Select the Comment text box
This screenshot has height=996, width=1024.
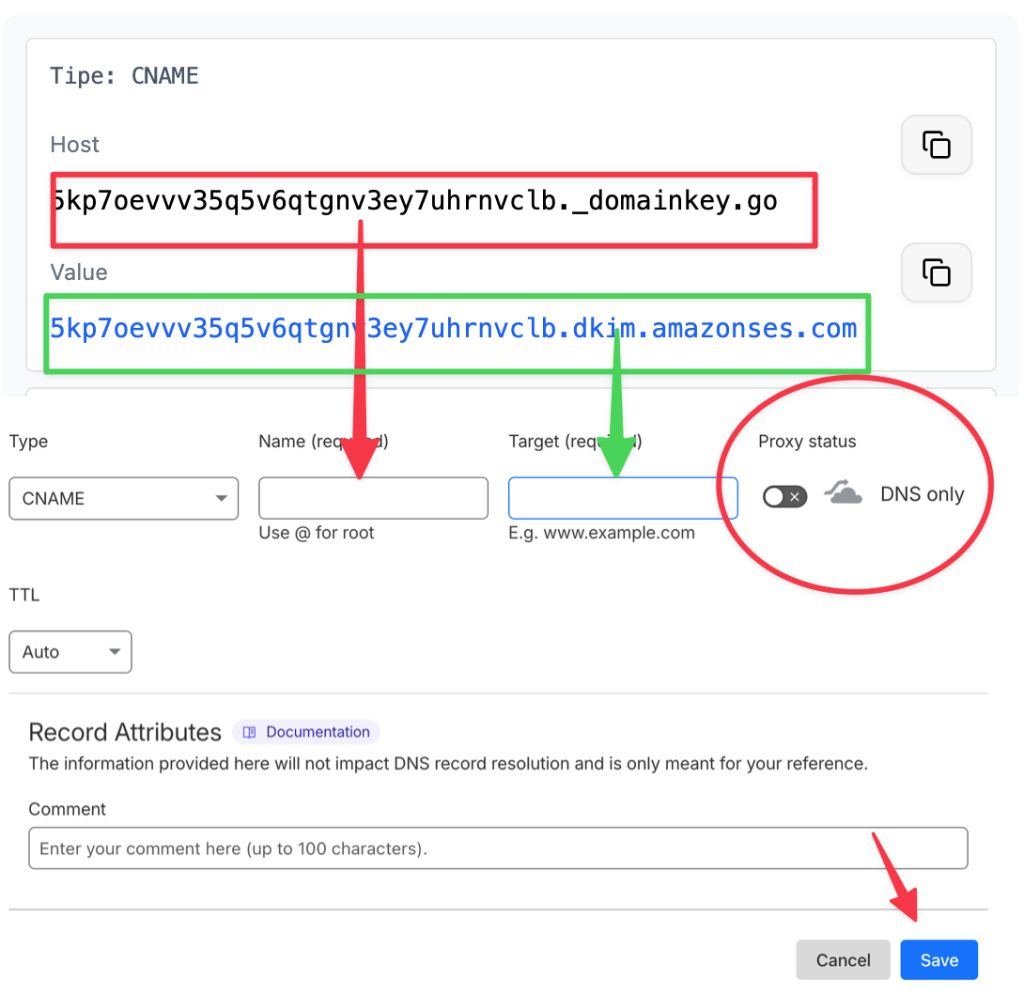click(x=498, y=848)
